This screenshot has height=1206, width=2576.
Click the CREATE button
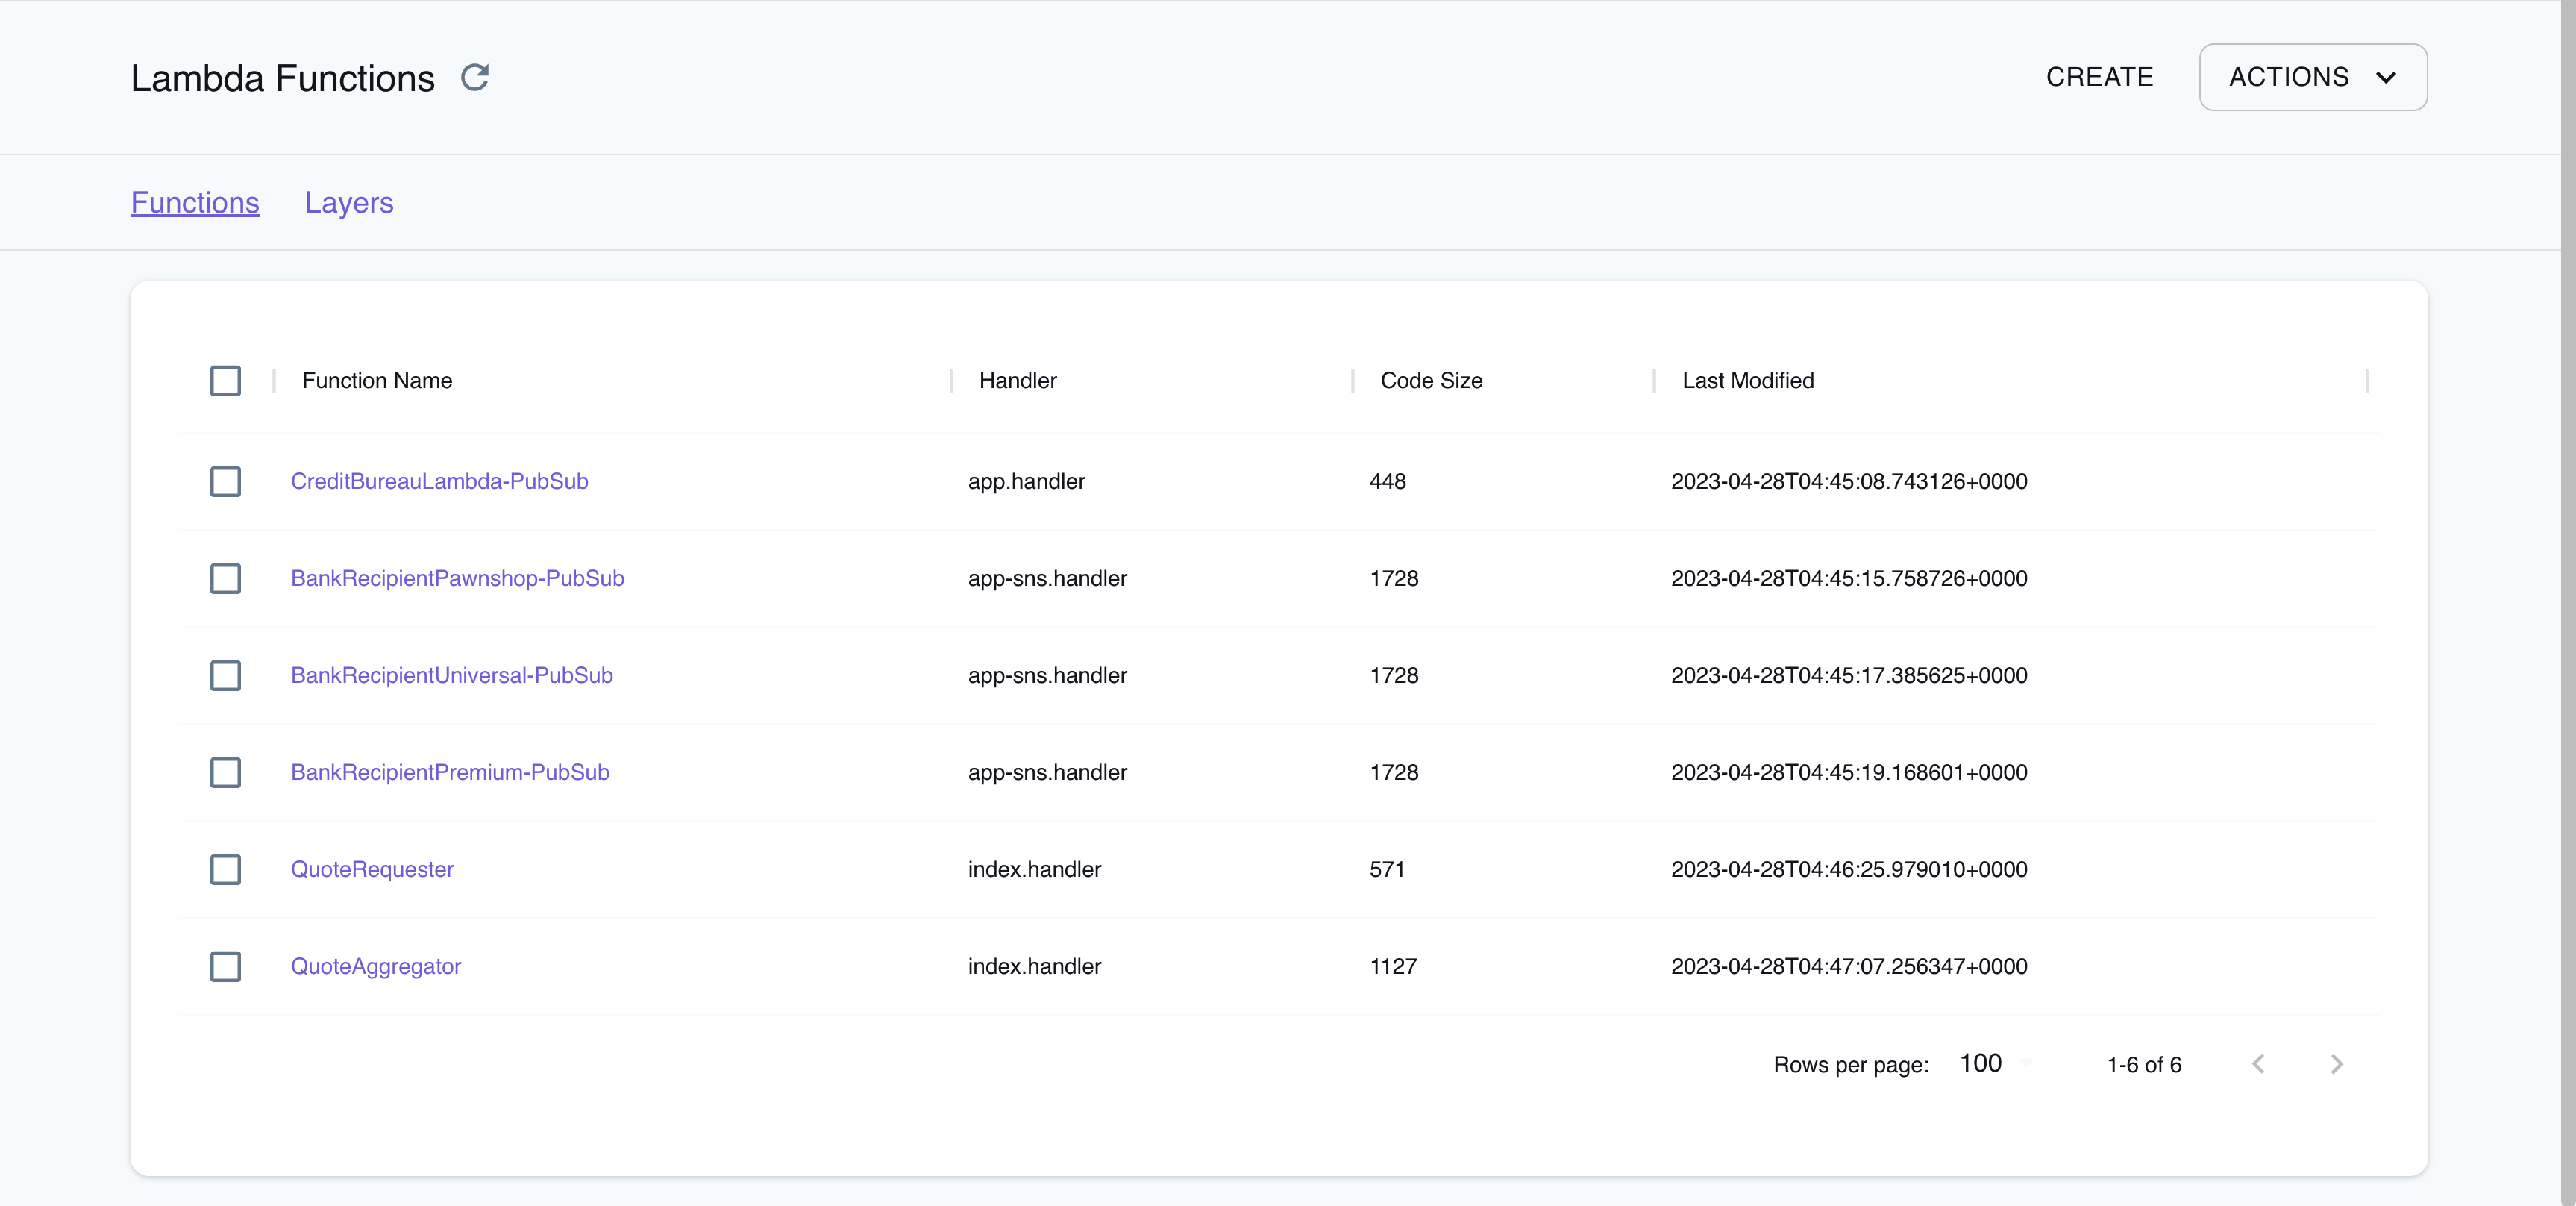coord(2100,77)
